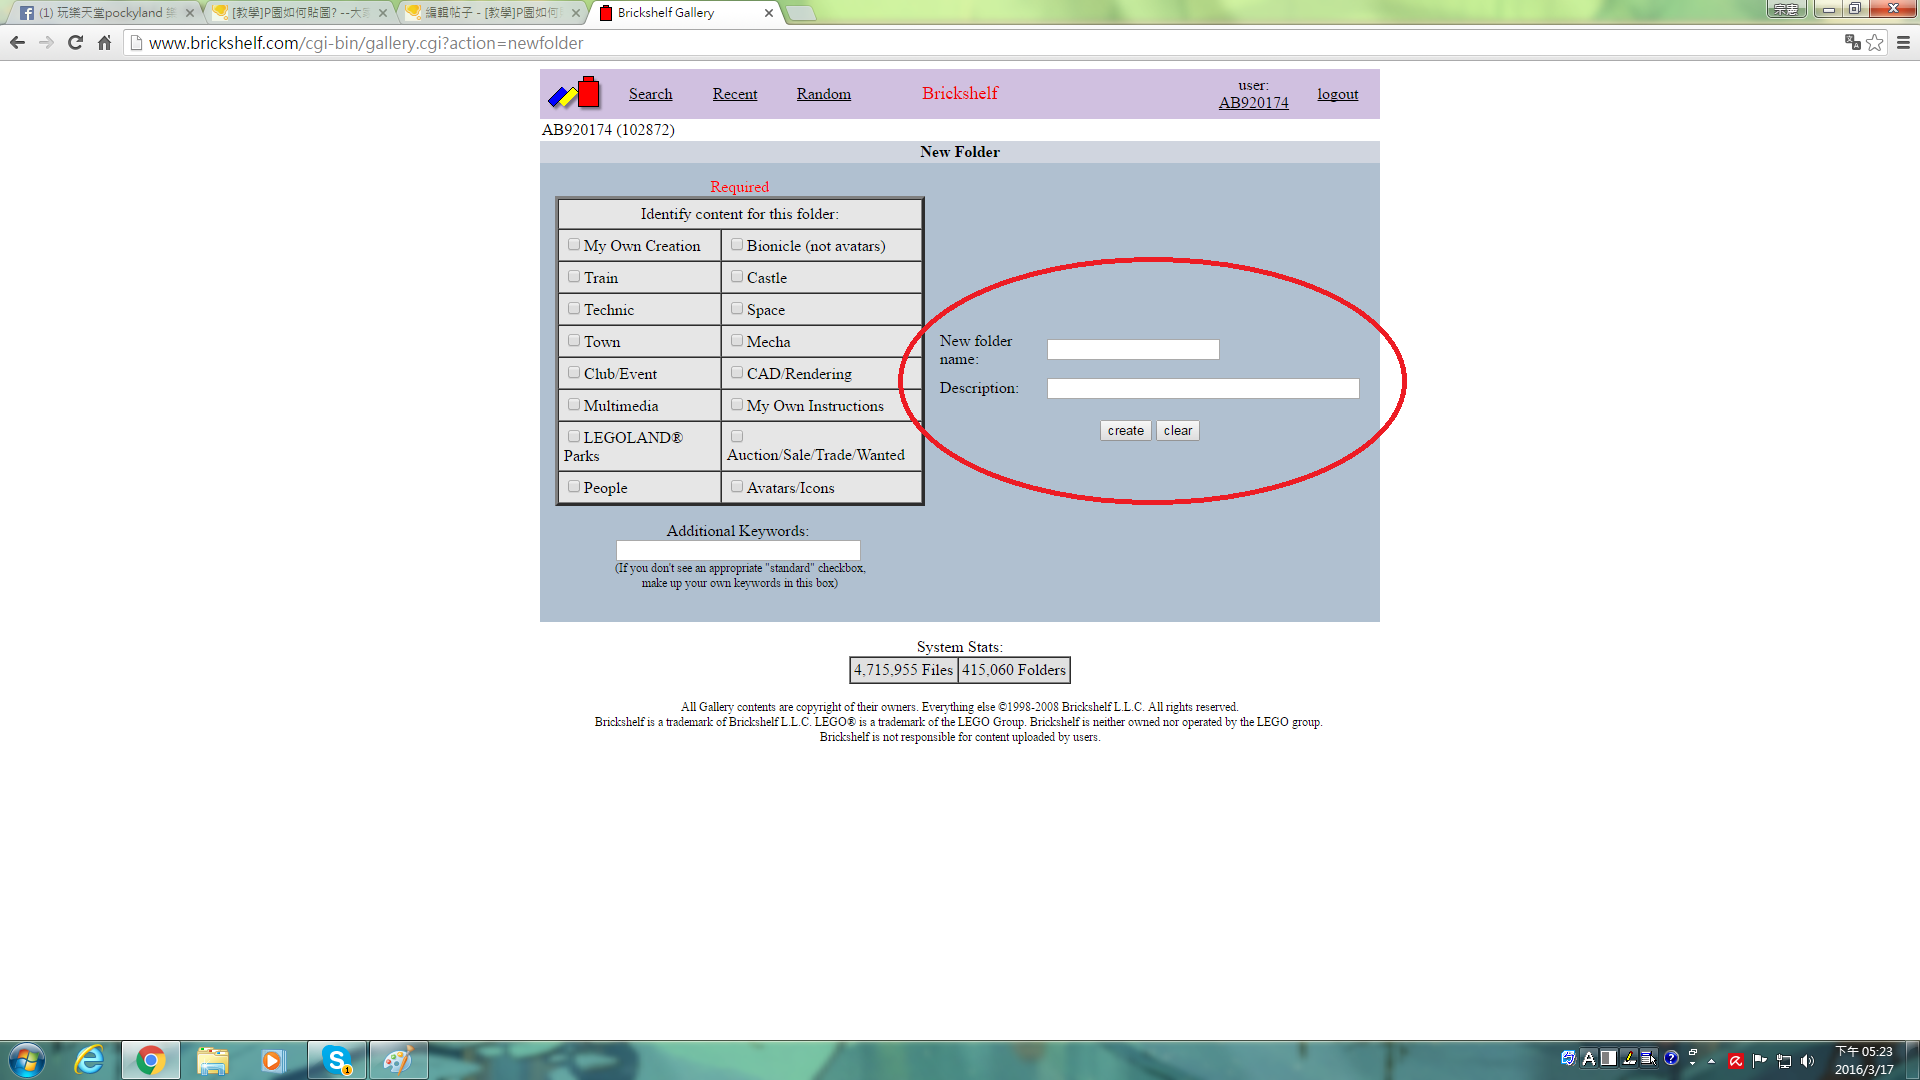The width and height of the screenshot is (1920, 1080).
Task: Open Windows Start menu
Action: 27,1060
